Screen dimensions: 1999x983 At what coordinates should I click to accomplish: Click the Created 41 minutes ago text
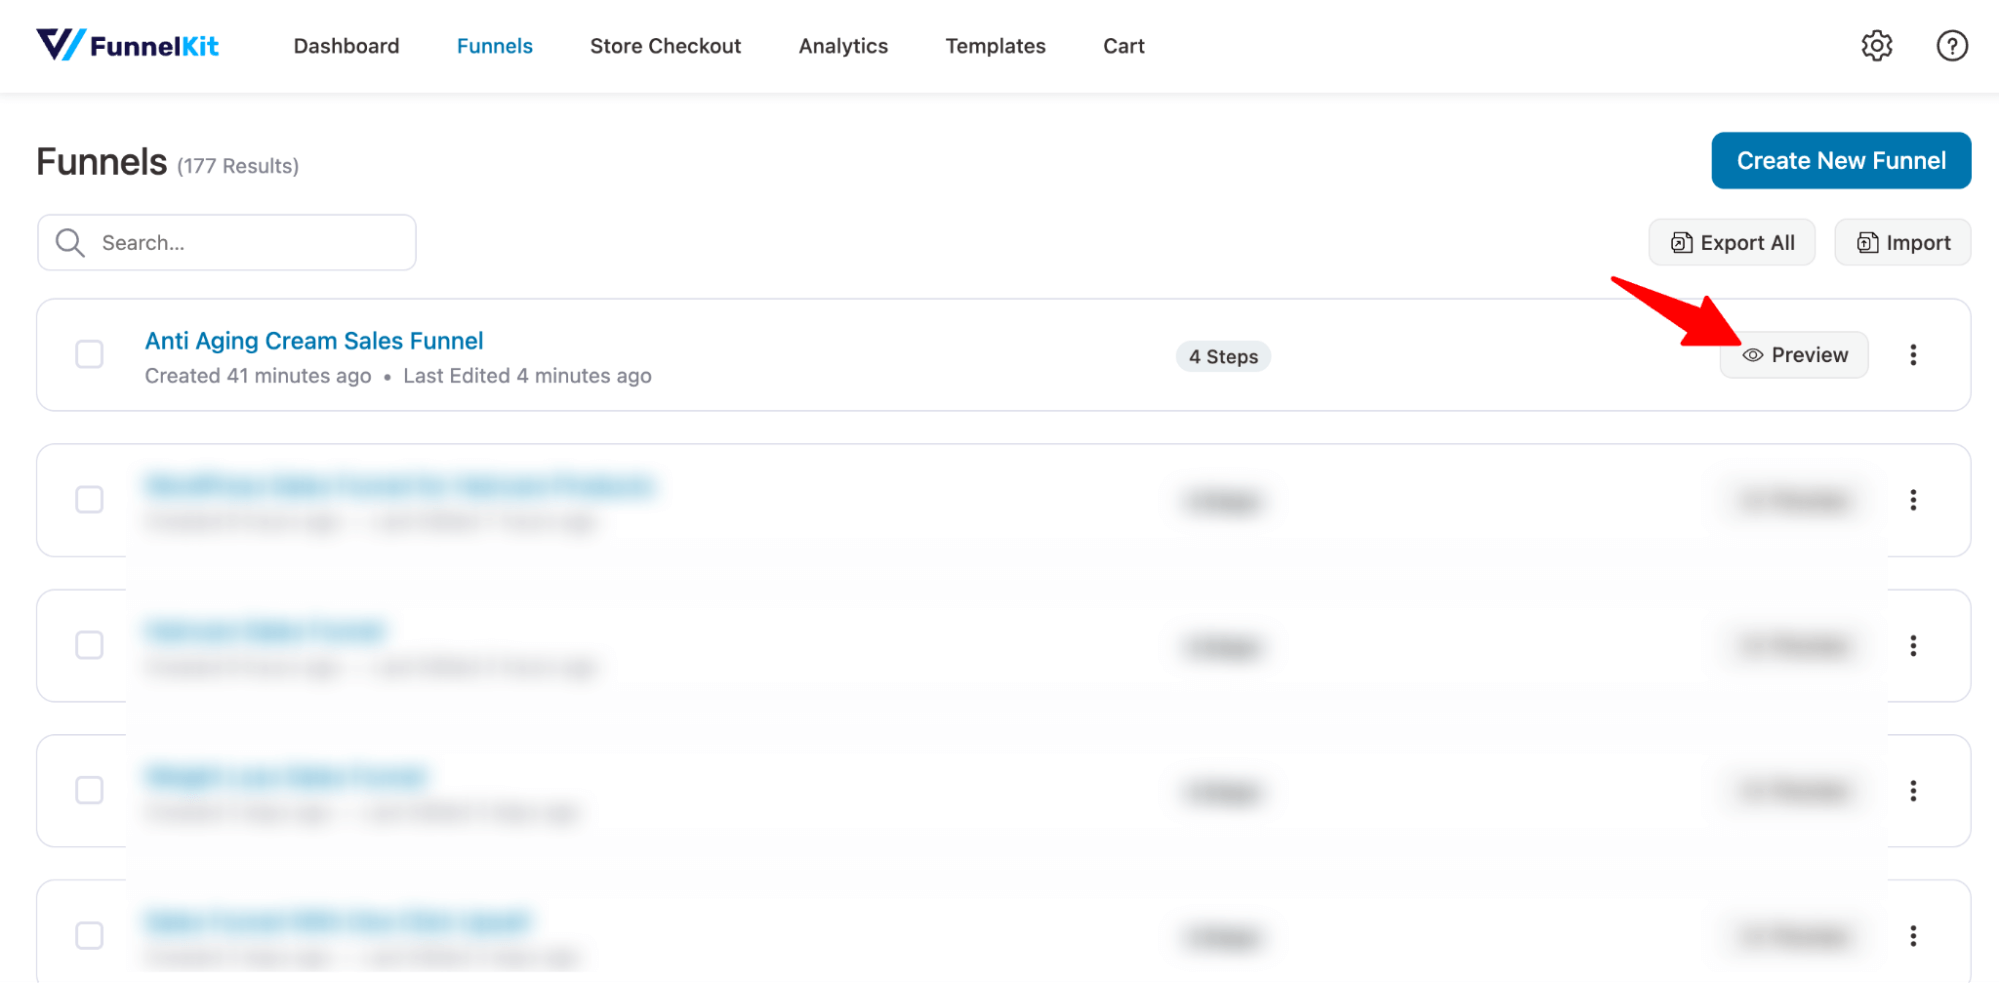click(258, 376)
